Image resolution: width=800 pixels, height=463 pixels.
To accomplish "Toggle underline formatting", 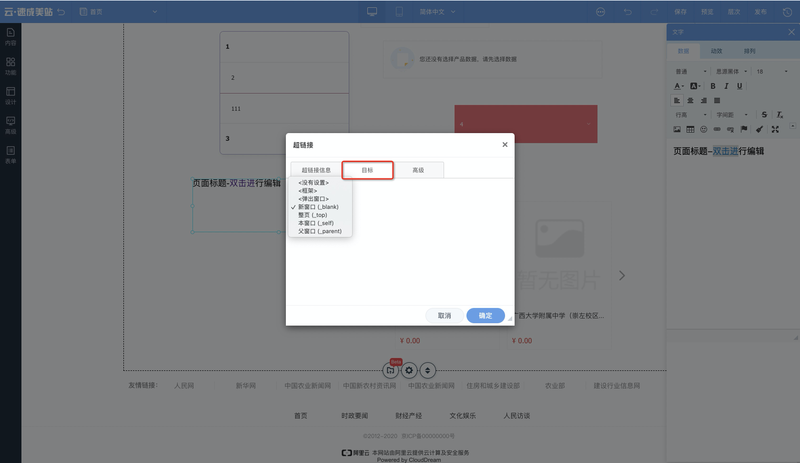I will click(739, 86).
